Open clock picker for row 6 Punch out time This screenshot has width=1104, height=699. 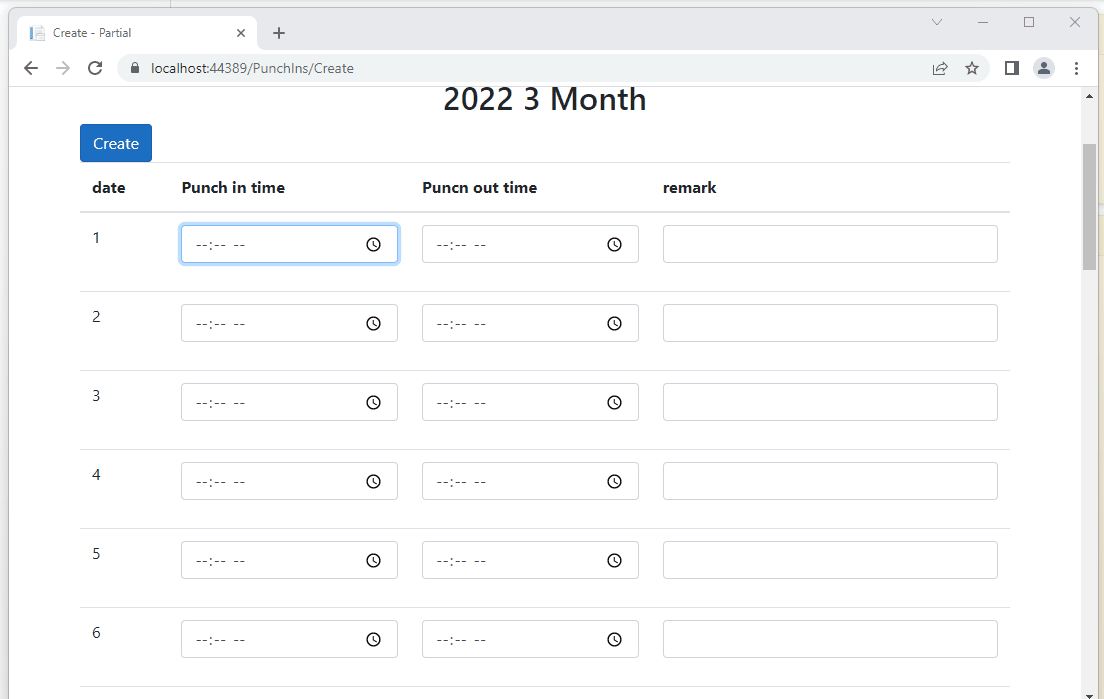(x=615, y=639)
